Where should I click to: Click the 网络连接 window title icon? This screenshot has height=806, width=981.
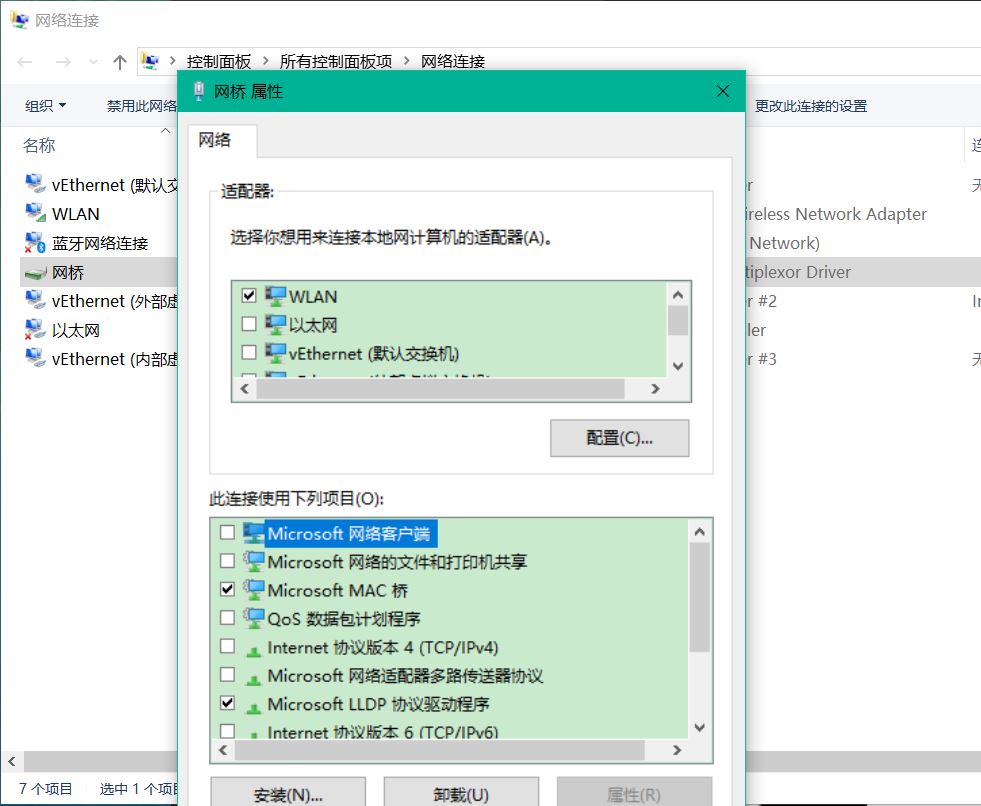point(19,20)
